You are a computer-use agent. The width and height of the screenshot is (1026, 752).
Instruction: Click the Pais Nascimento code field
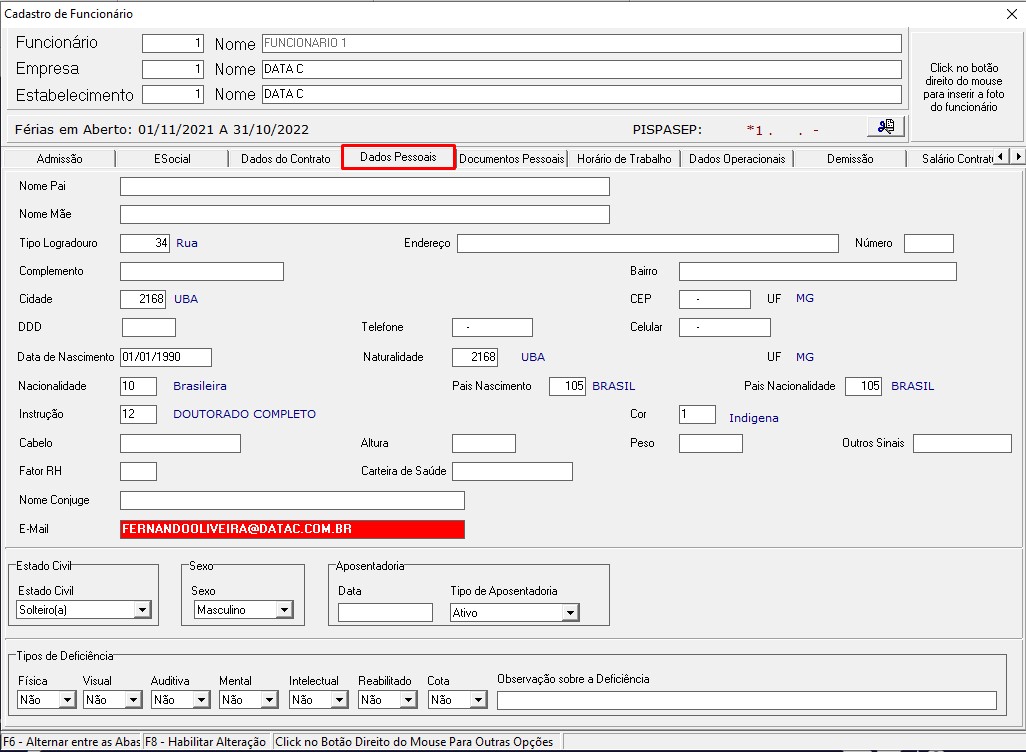coord(567,386)
